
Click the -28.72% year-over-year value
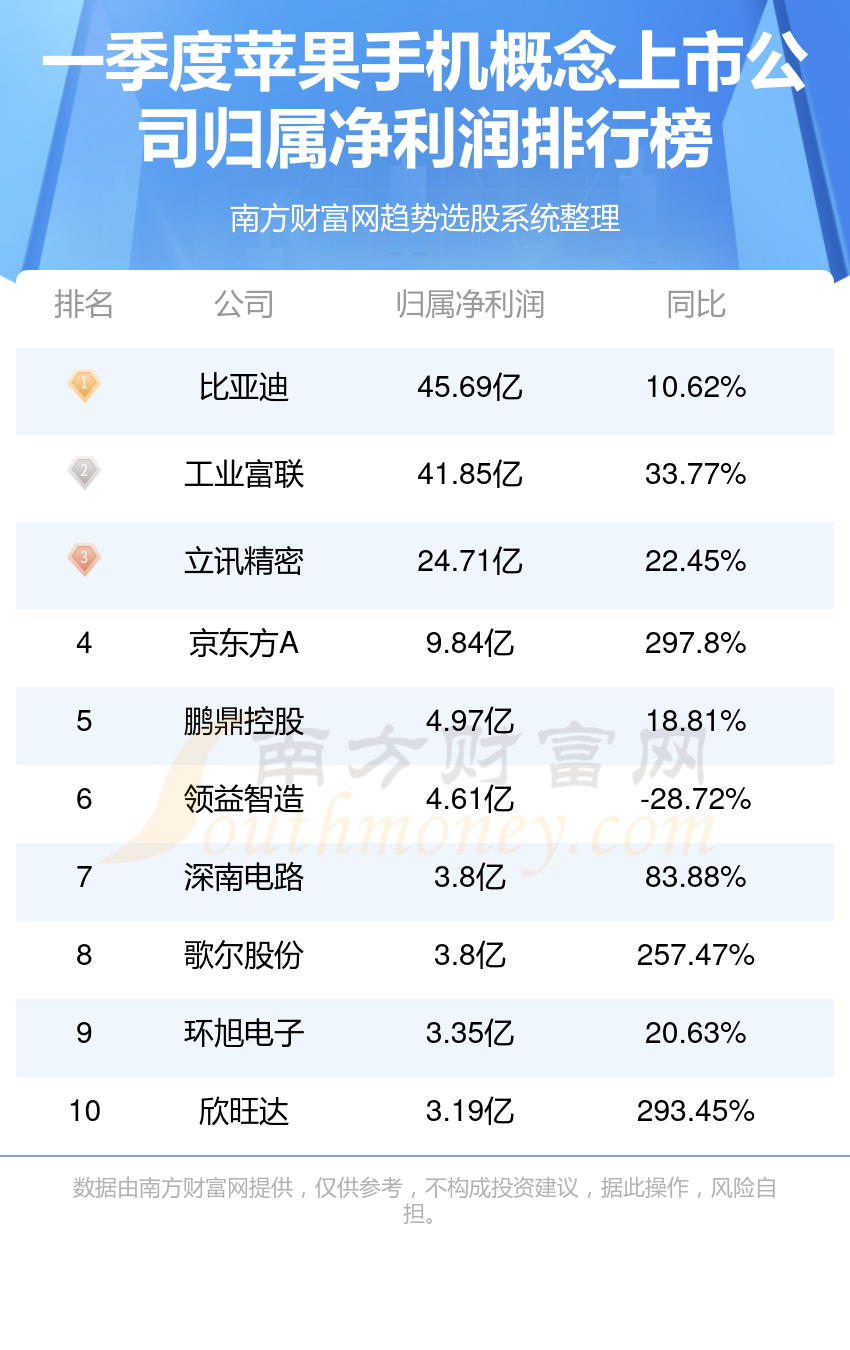coord(696,799)
